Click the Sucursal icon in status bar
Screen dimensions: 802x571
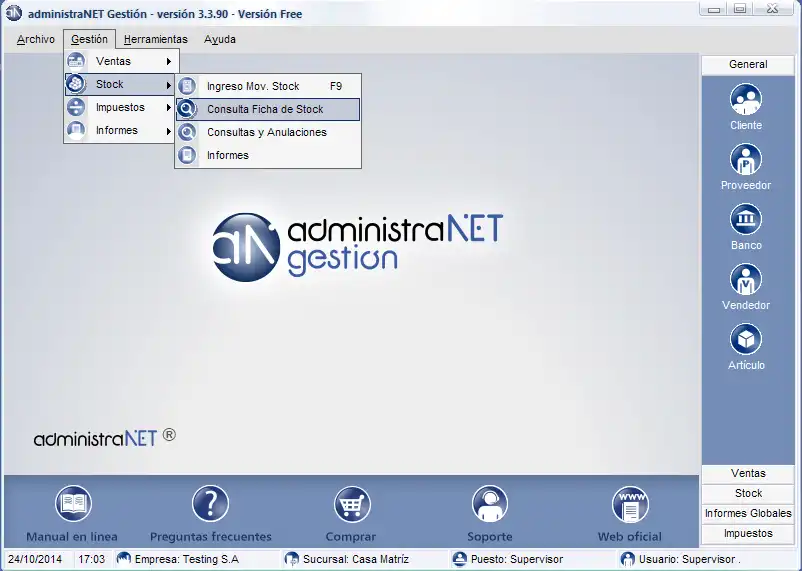click(x=292, y=559)
